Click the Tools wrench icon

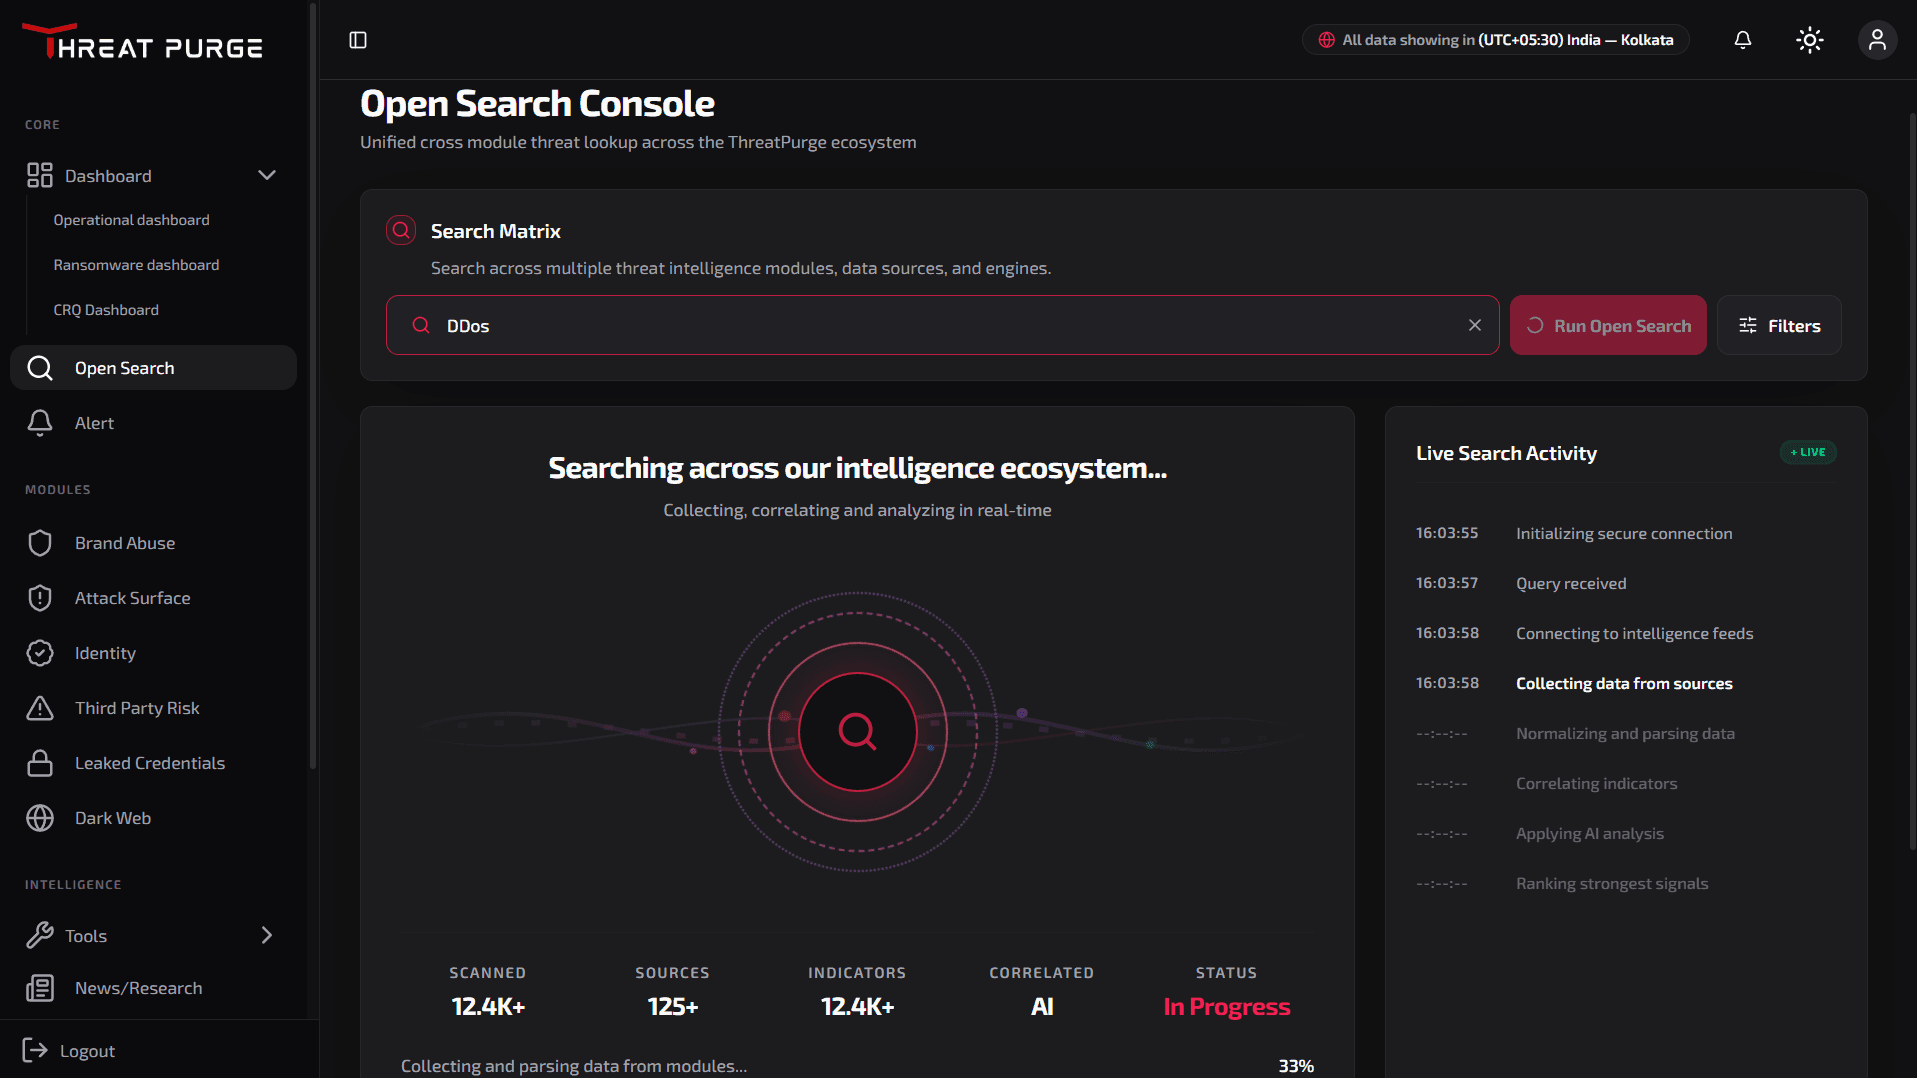click(40, 935)
